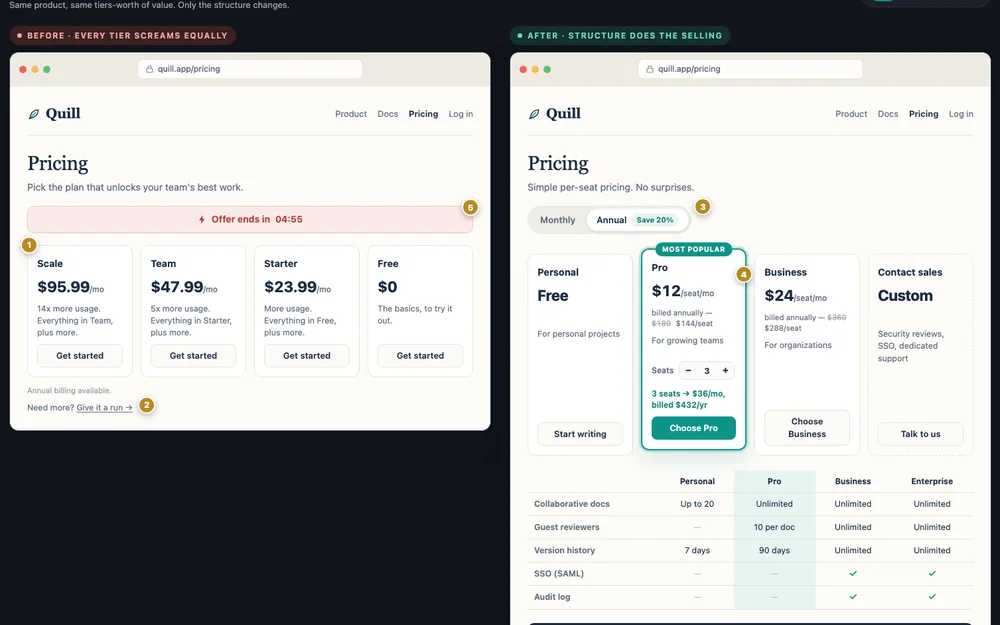The height and width of the screenshot is (625, 1000).
Task: Click the 'SSO (SAML)' row label
Action: coord(559,573)
